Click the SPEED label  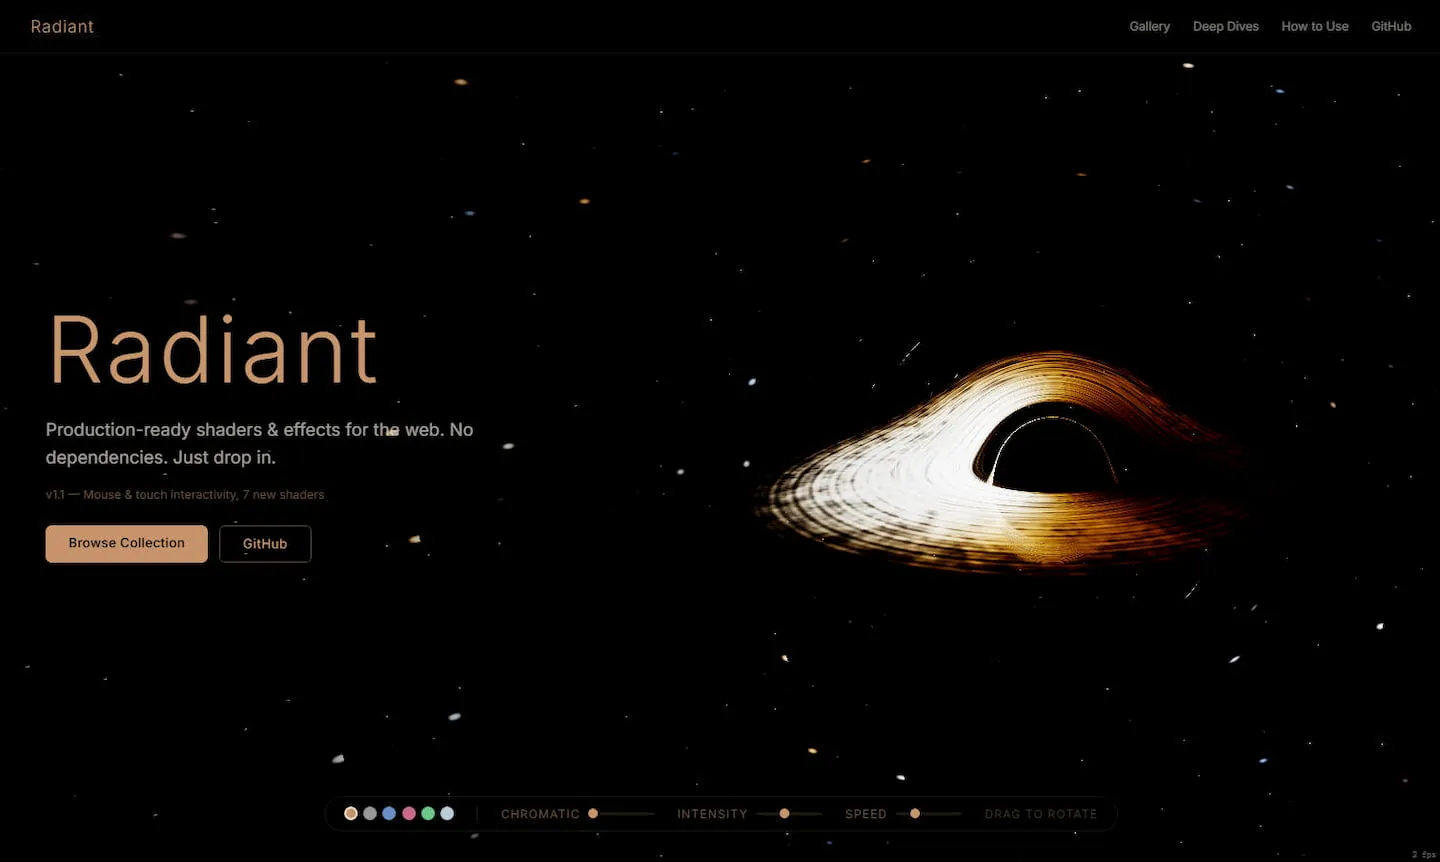(866, 814)
